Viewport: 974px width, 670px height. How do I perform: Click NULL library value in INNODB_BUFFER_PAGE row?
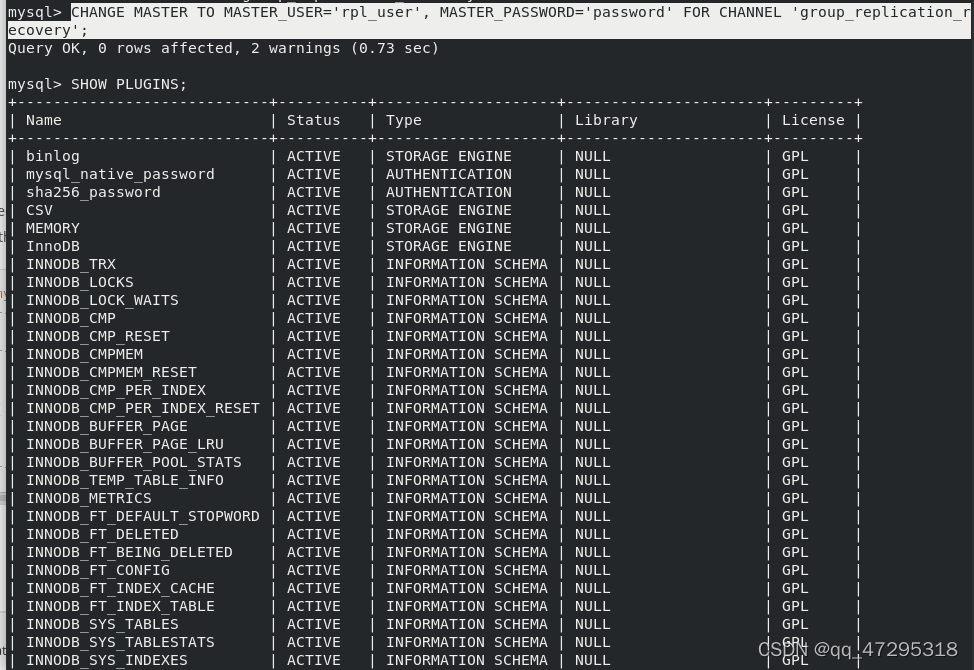pos(593,427)
